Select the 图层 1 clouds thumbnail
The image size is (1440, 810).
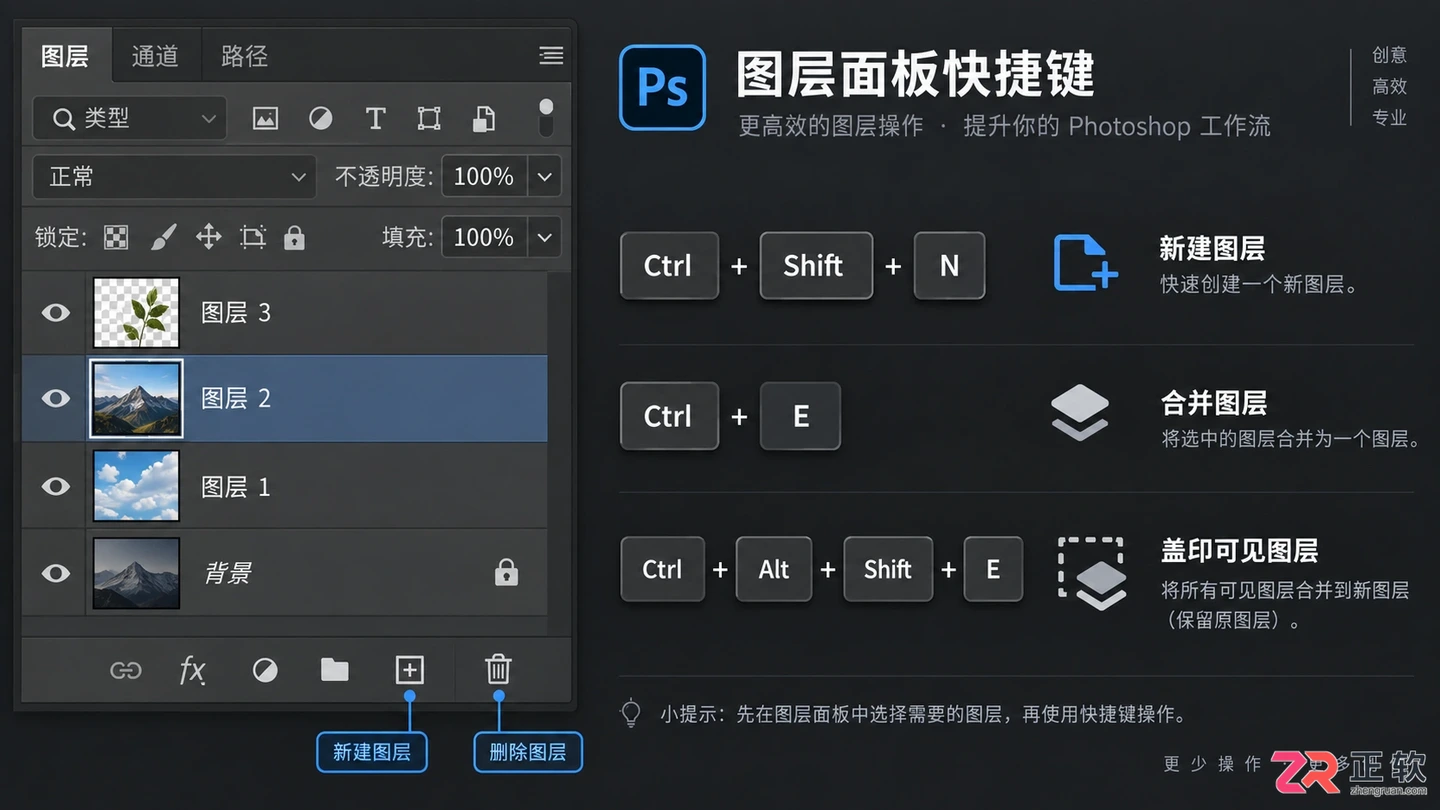[x=136, y=486]
